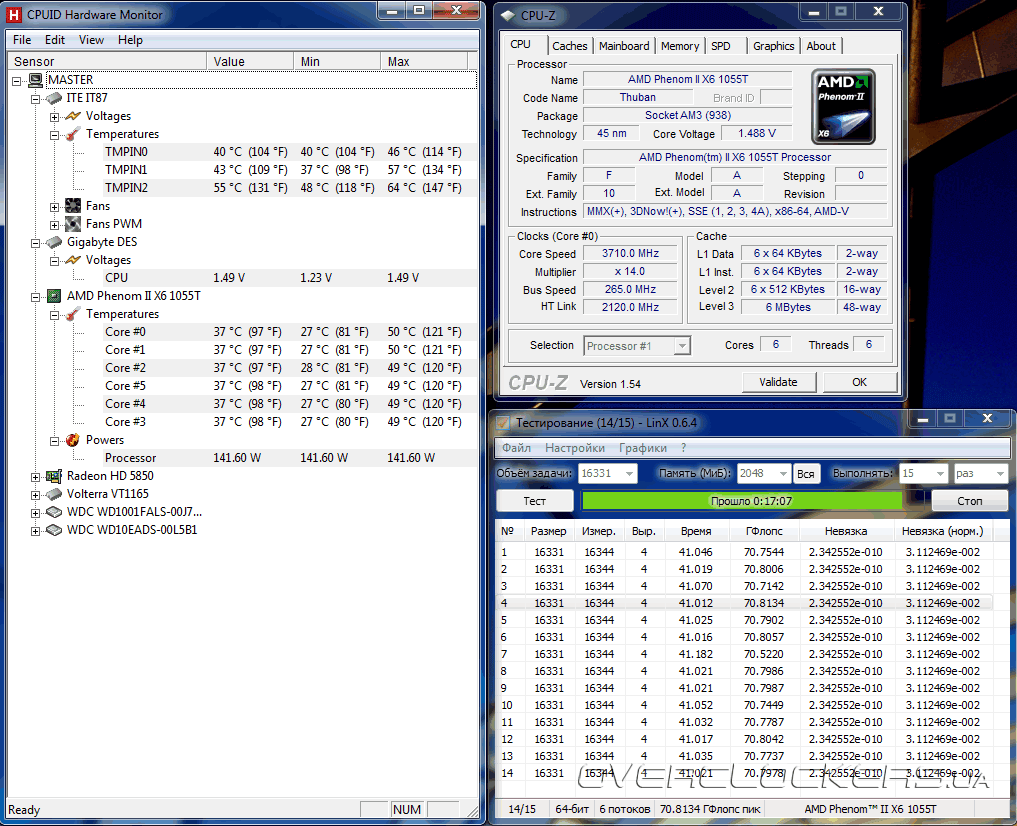The image size is (1017, 826).
Task: Select LinX result row number 7
Action: (x=746, y=654)
